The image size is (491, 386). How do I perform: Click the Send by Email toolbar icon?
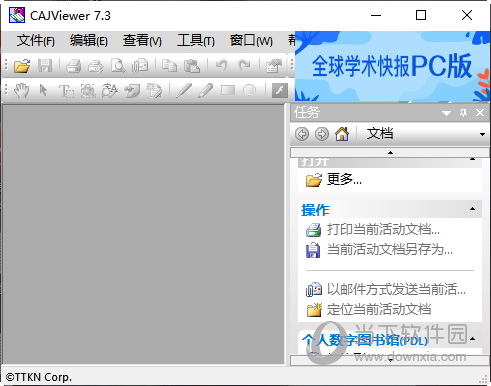click(x=140, y=65)
